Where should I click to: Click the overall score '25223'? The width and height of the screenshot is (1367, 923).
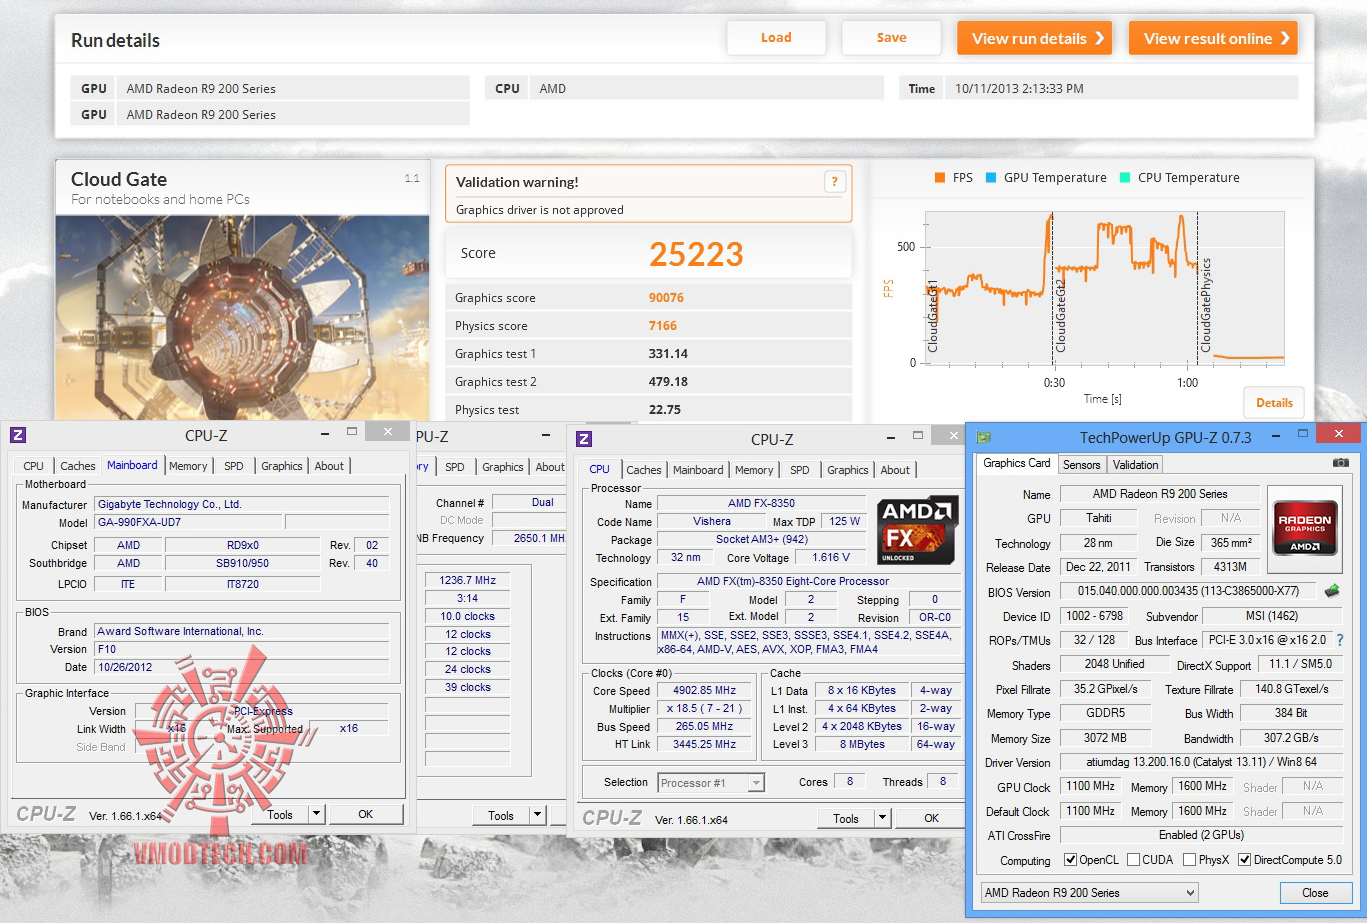pos(696,254)
